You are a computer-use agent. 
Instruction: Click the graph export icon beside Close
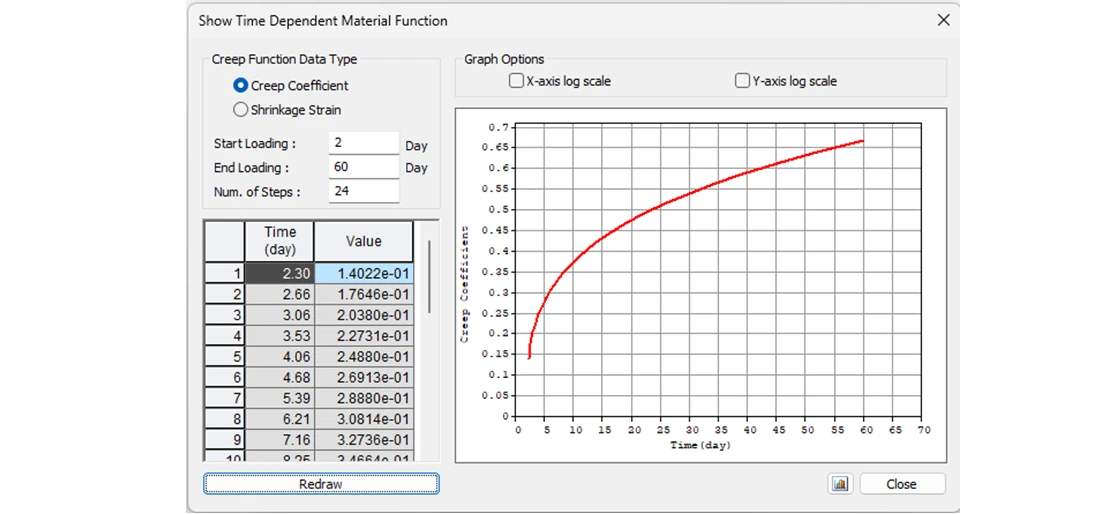click(x=839, y=484)
